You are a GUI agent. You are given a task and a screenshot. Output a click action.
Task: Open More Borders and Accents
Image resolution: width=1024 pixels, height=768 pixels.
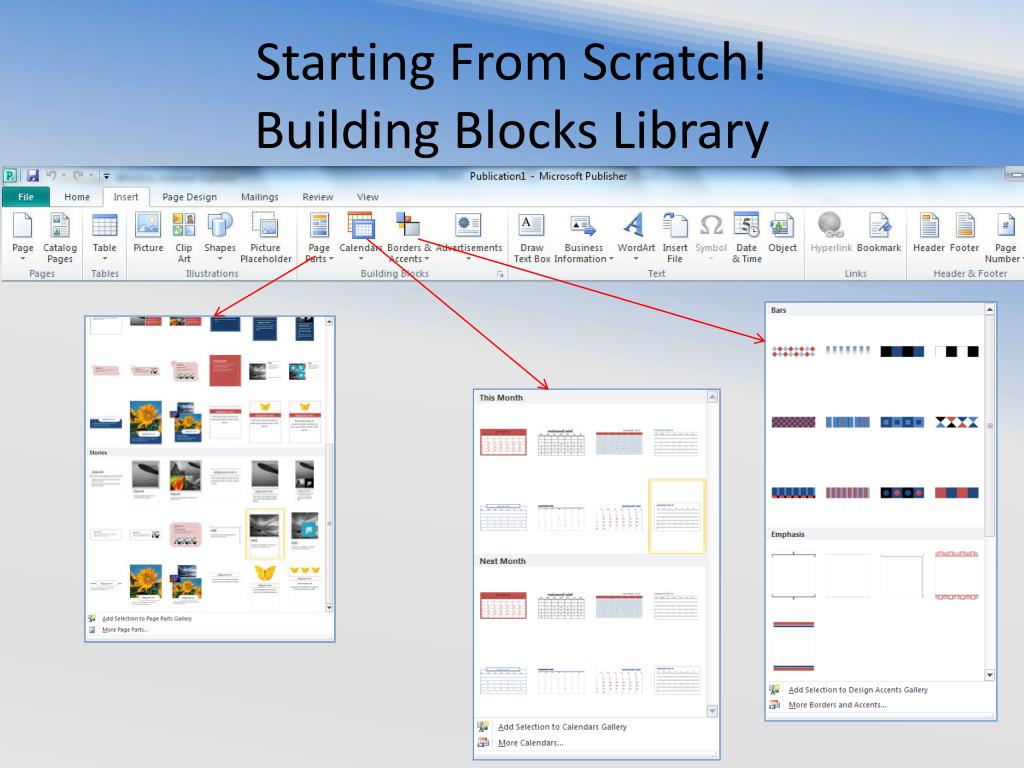837,705
